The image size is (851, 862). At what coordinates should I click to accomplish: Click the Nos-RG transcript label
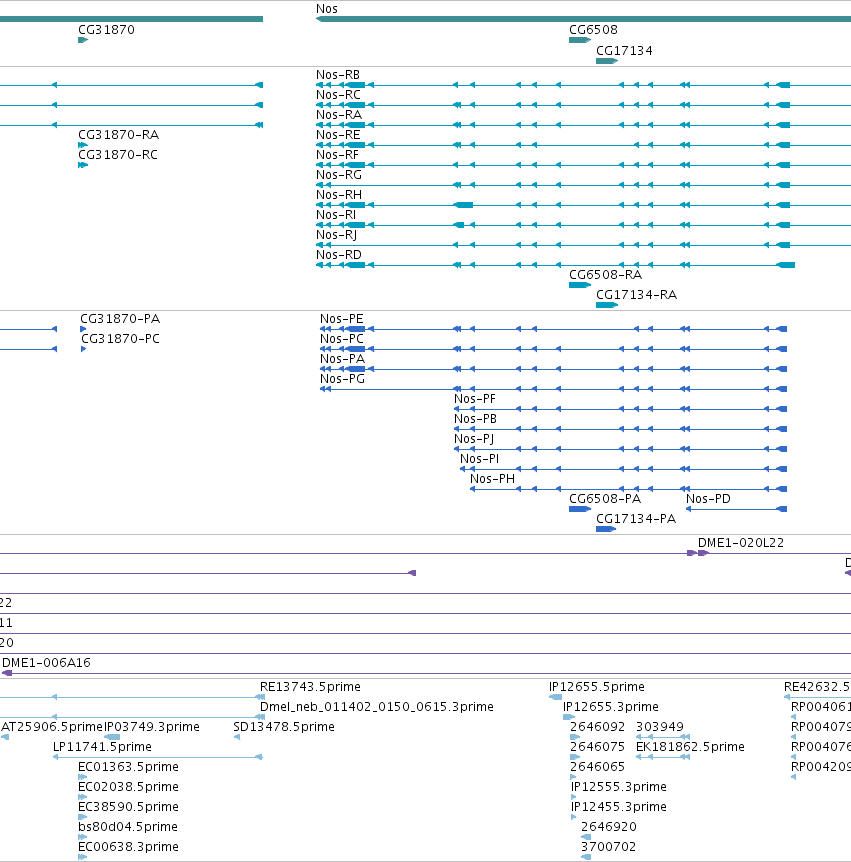[339, 175]
